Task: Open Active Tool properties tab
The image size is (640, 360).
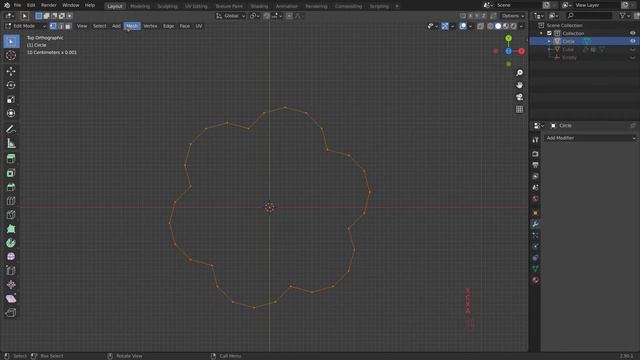Action: (x=535, y=140)
